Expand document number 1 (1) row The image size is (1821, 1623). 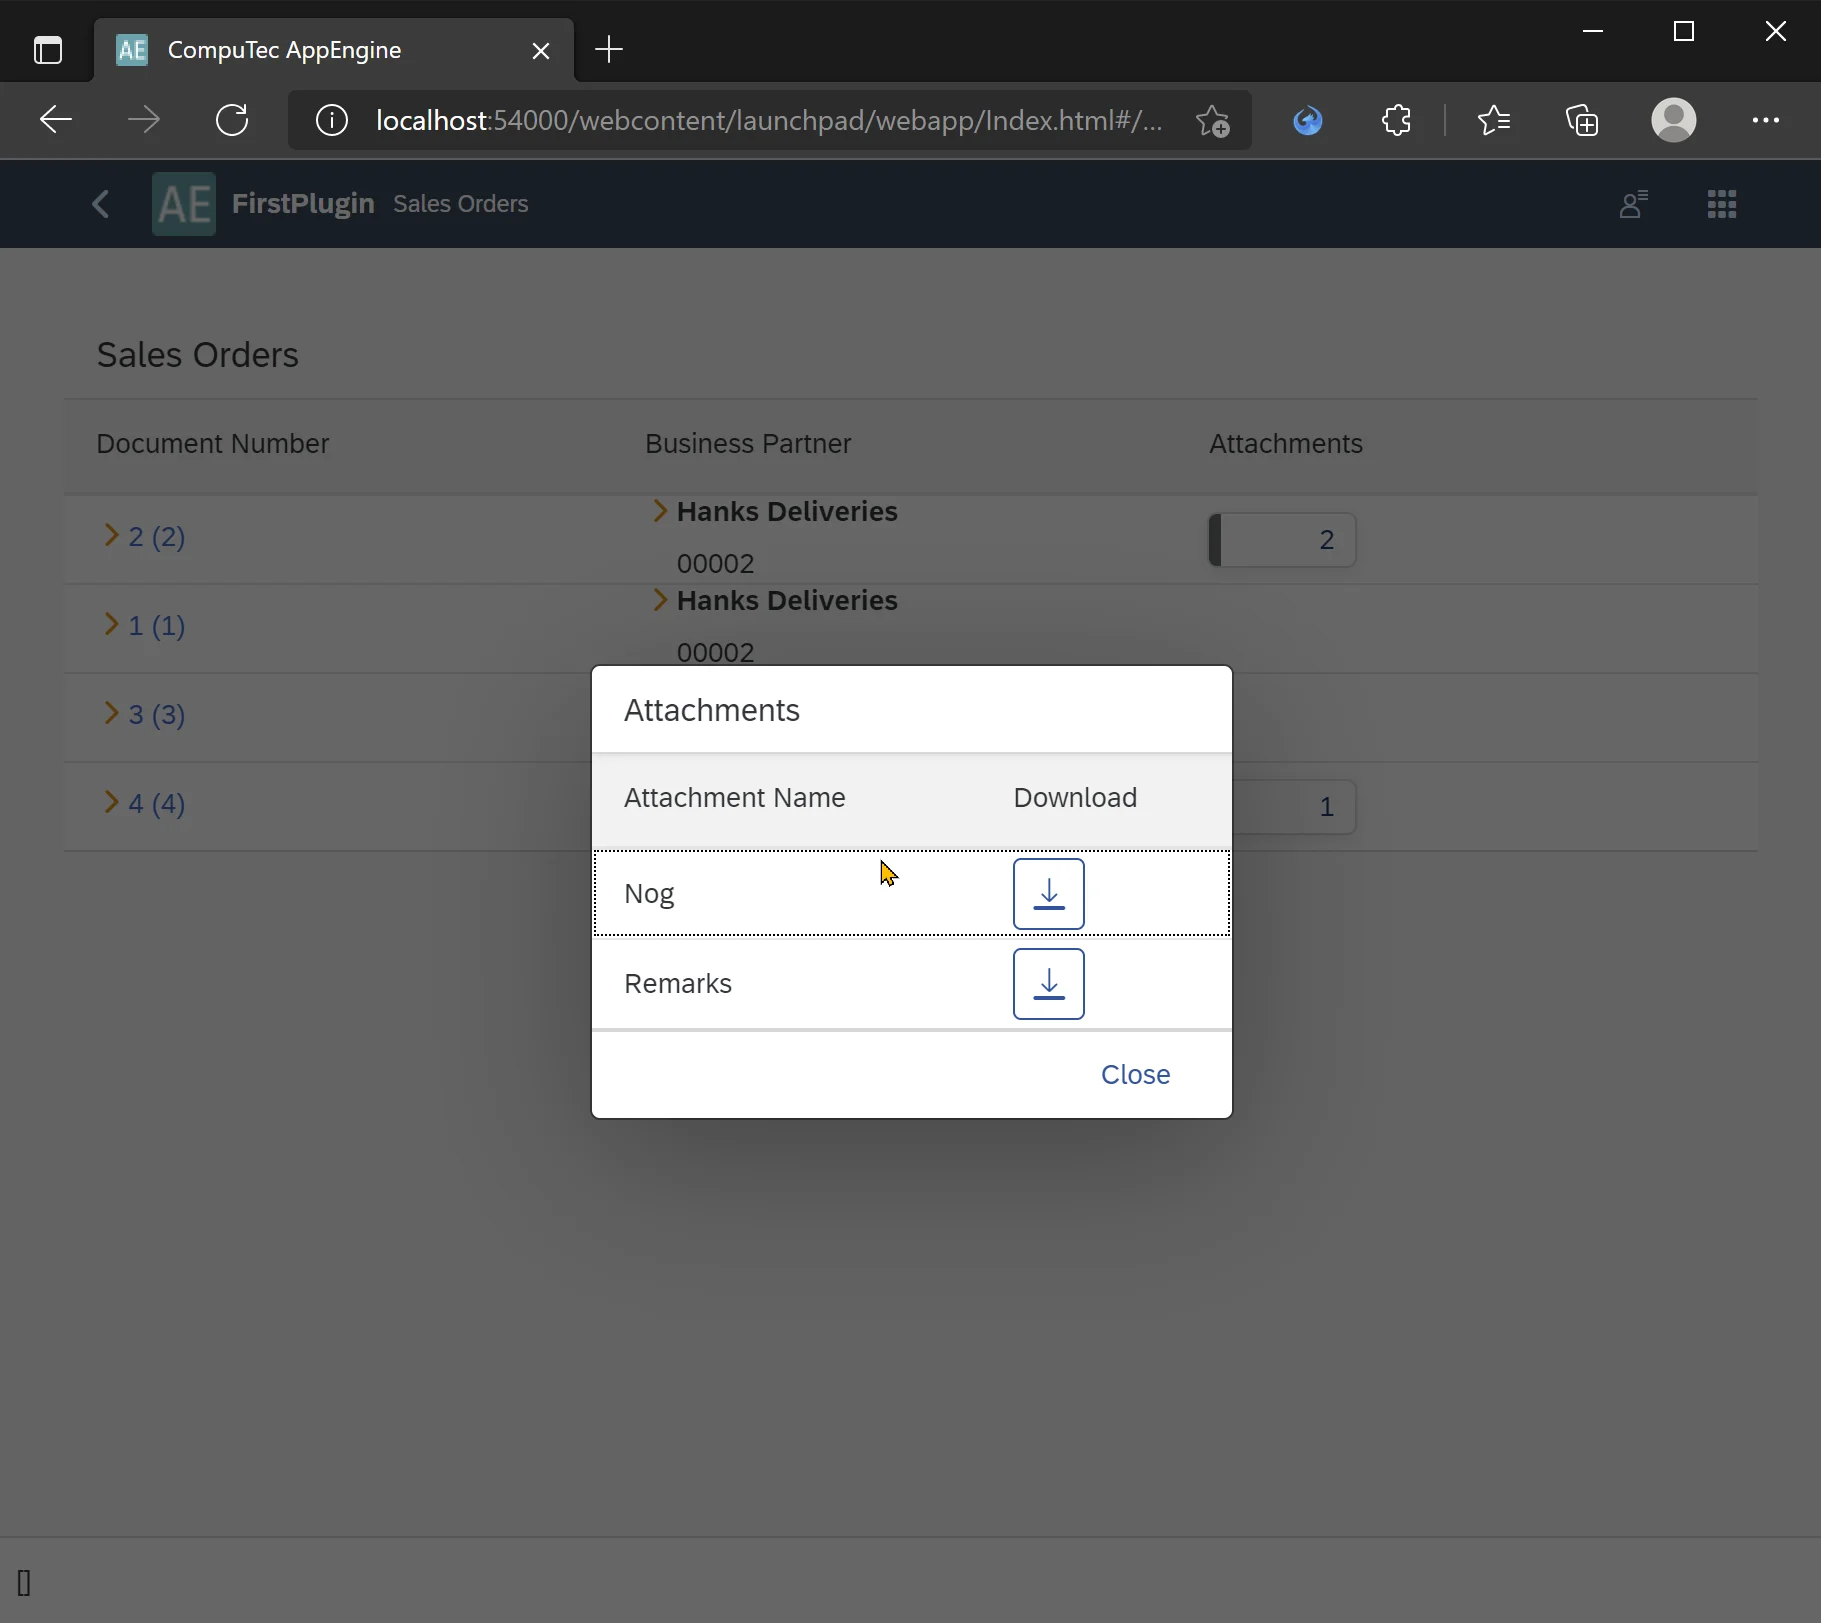[x=112, y=625]
